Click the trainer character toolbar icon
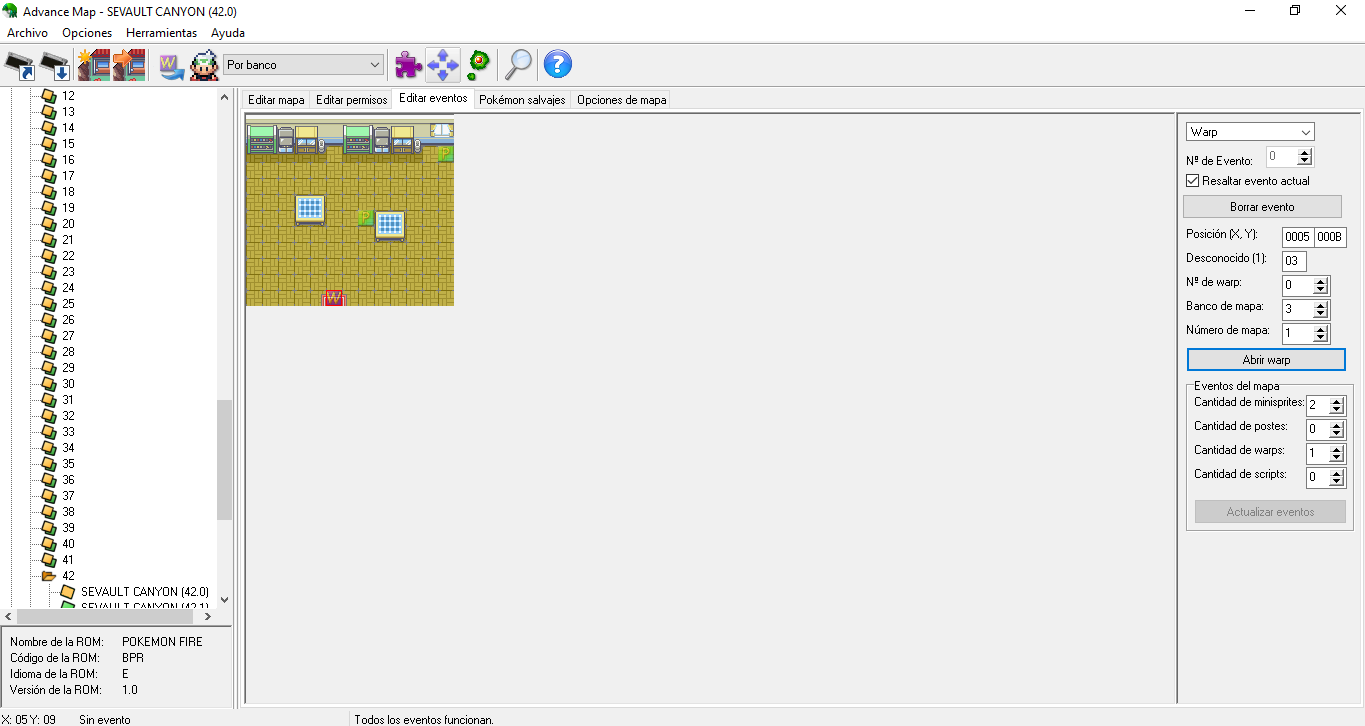Image resolution: width=1365 pixels, height=726 pixels. (204, 65)
